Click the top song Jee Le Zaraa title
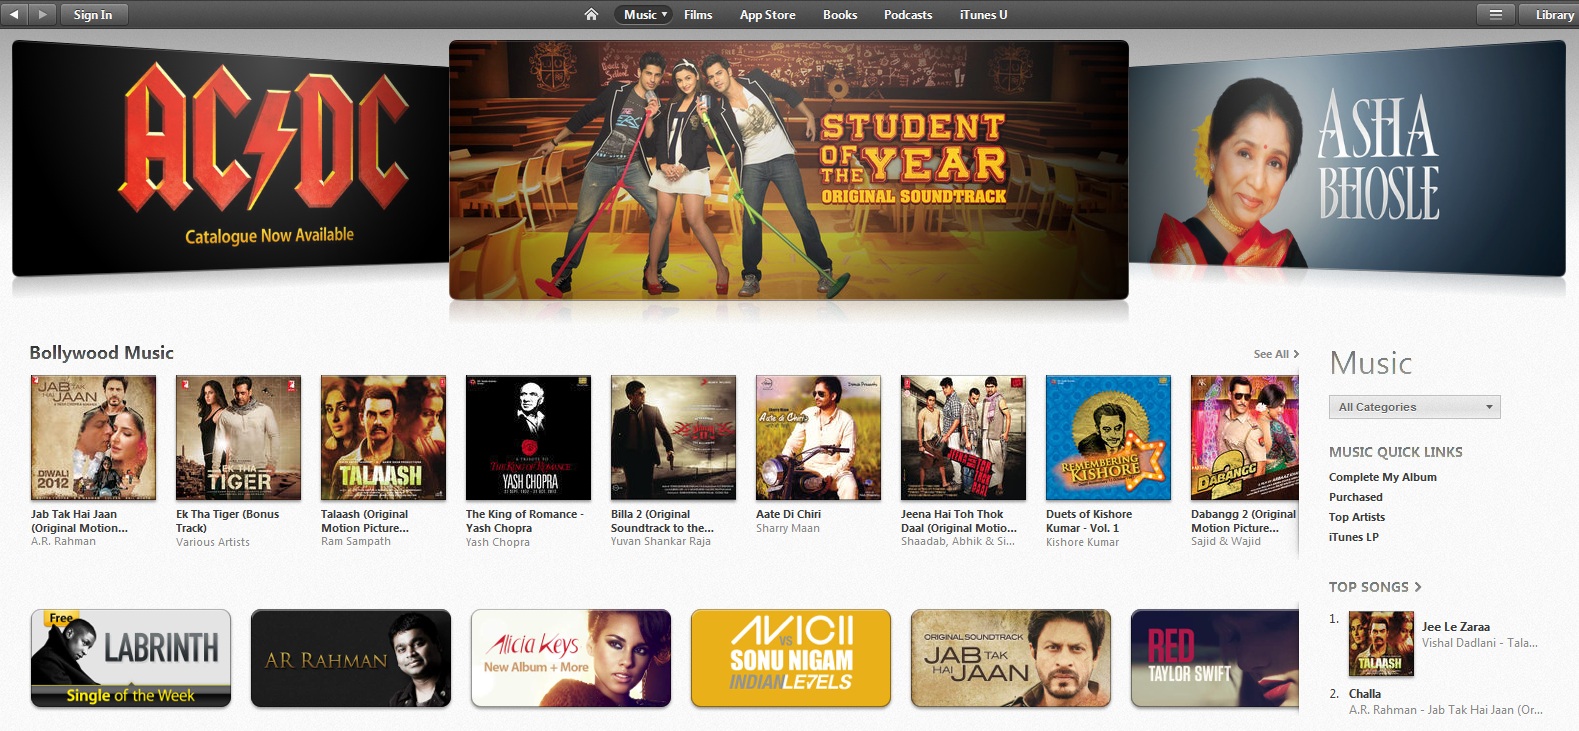Screen dimensions: 1579x731 (1456, 627)
